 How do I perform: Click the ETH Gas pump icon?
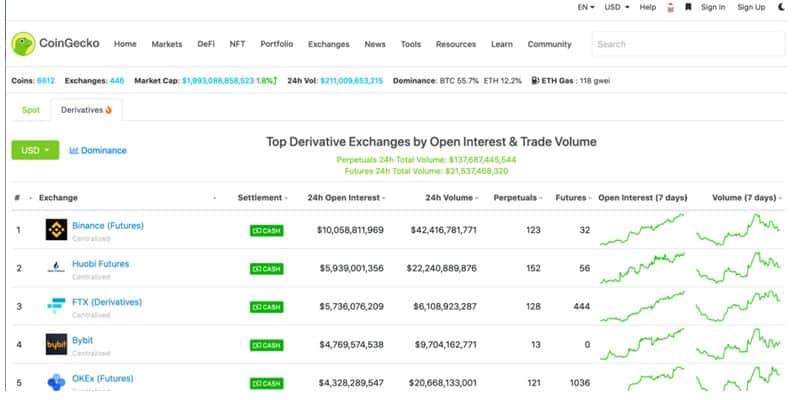click(535, 81)
